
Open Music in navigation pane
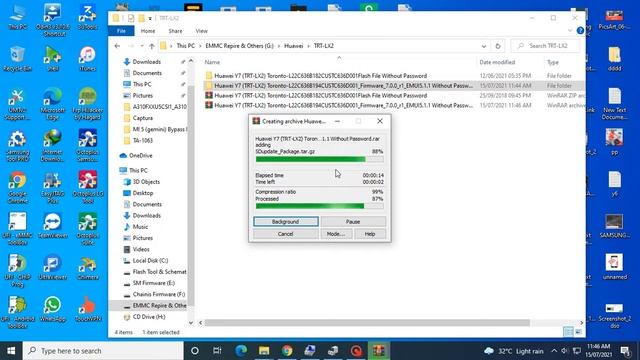coord(140,227)
